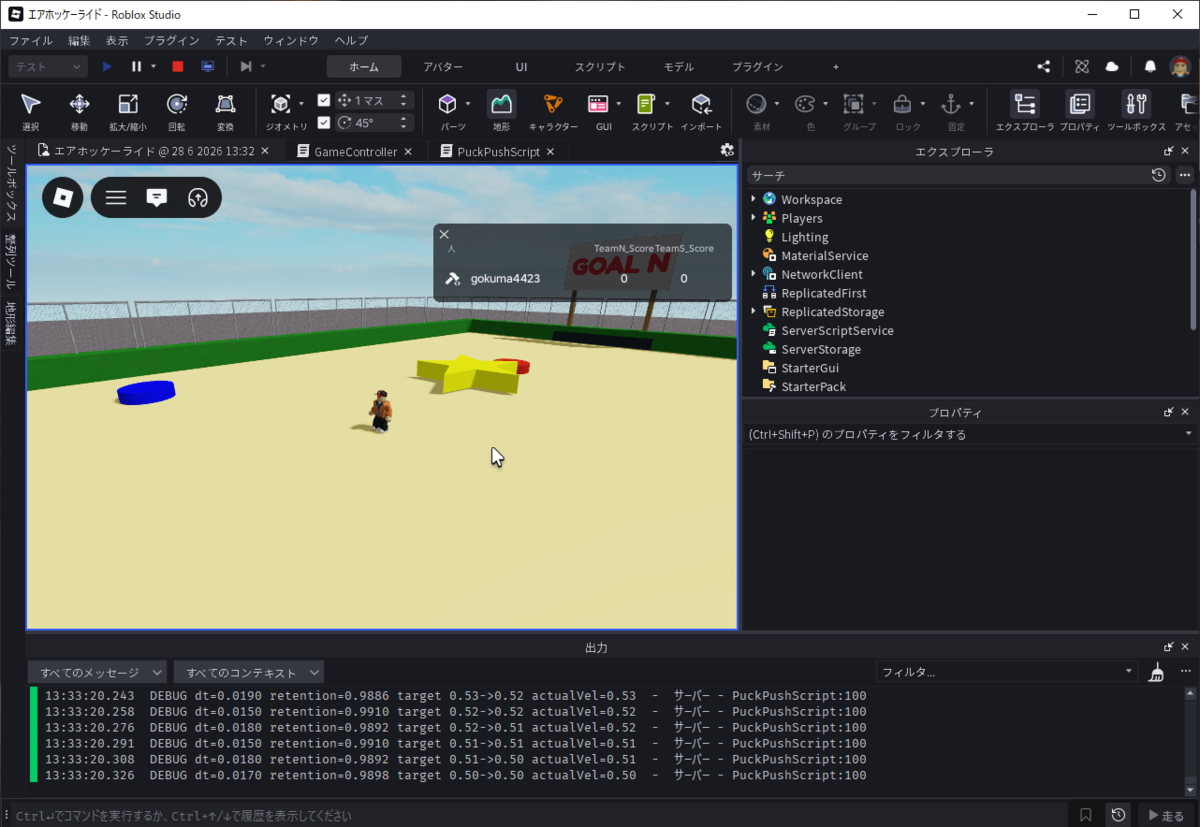The width and height of the screenshot is (1200, 827).
Task: Click the cloud icon in top bar
Action: point(1112,66)
